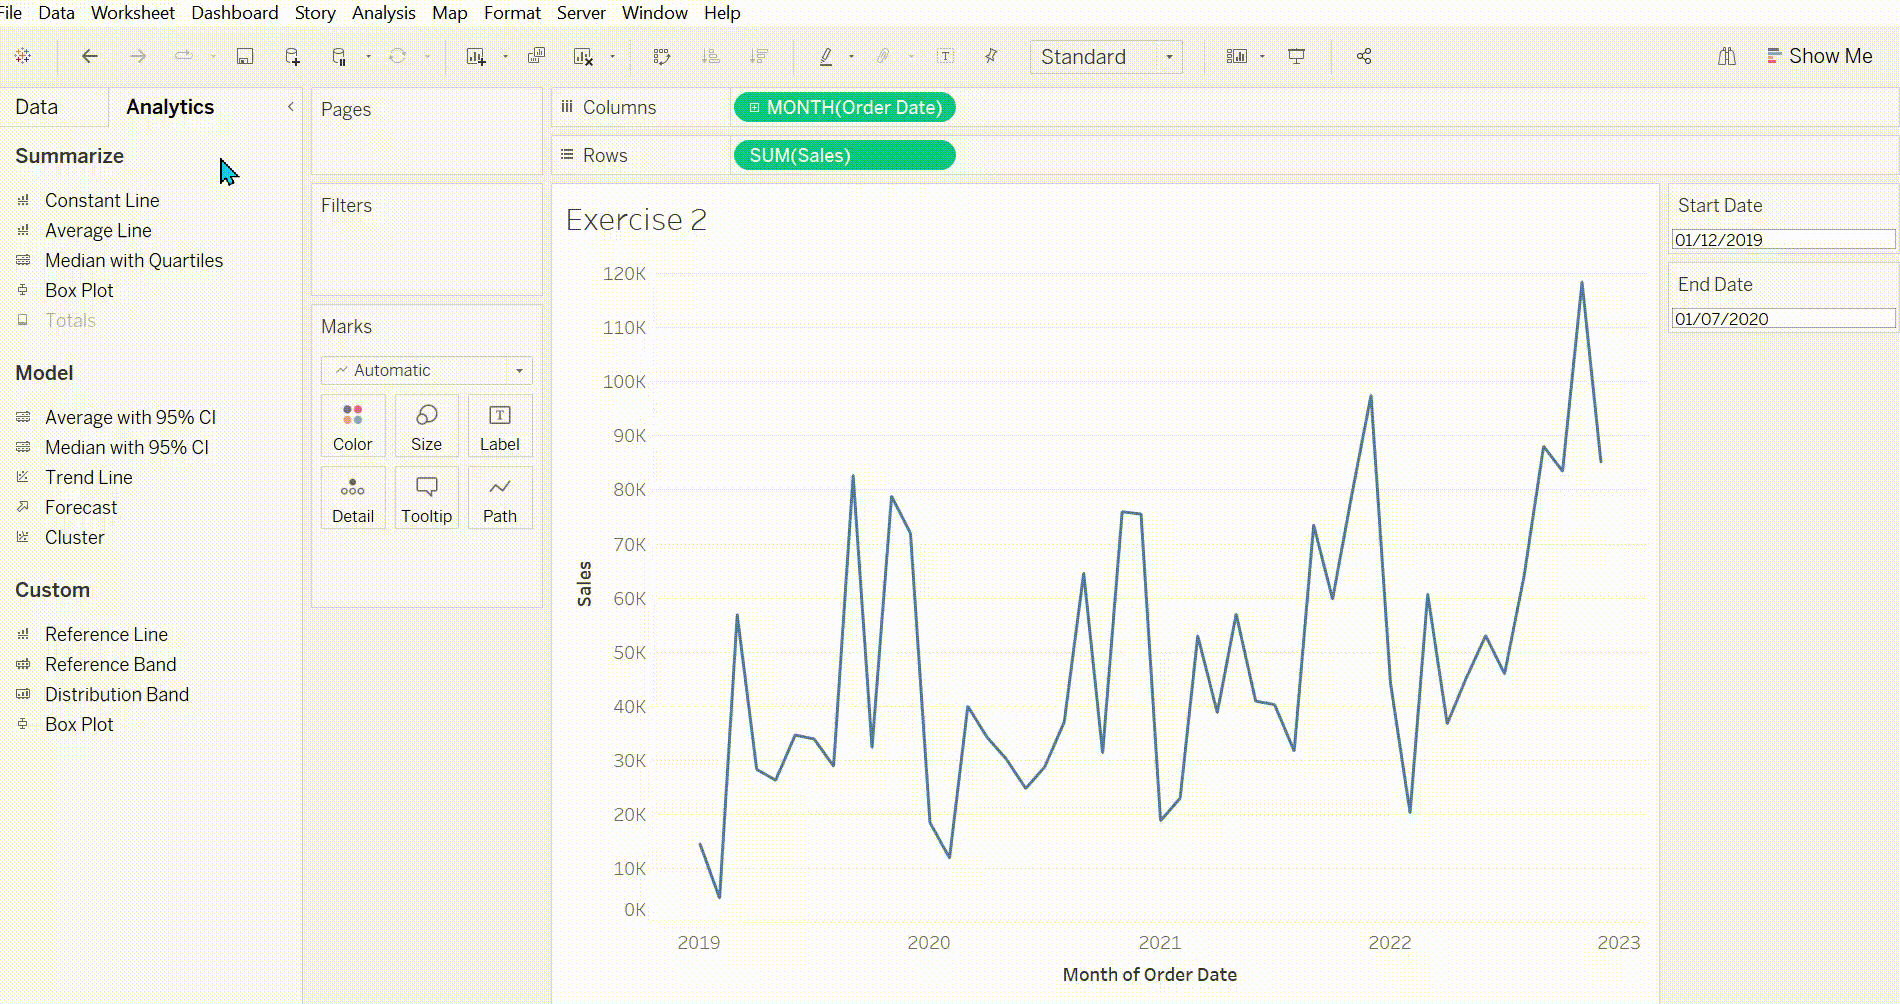The height and width of the screenshot is (1004, 1900).
Task: Open the Format menu
Action: coord(512,13)
